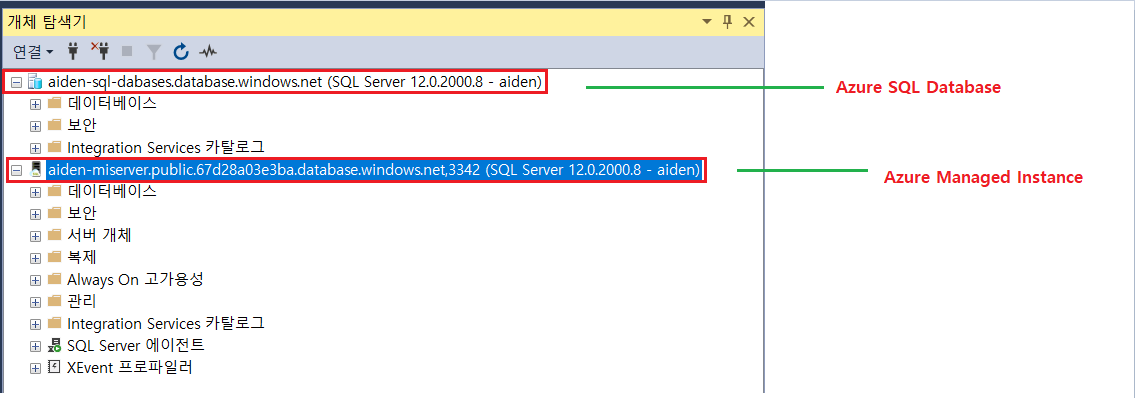Image resolution: width=1135 pixels, height=398 pixels.
Task: Click the 복제 folder icon
Action: (x=55, y=258)
